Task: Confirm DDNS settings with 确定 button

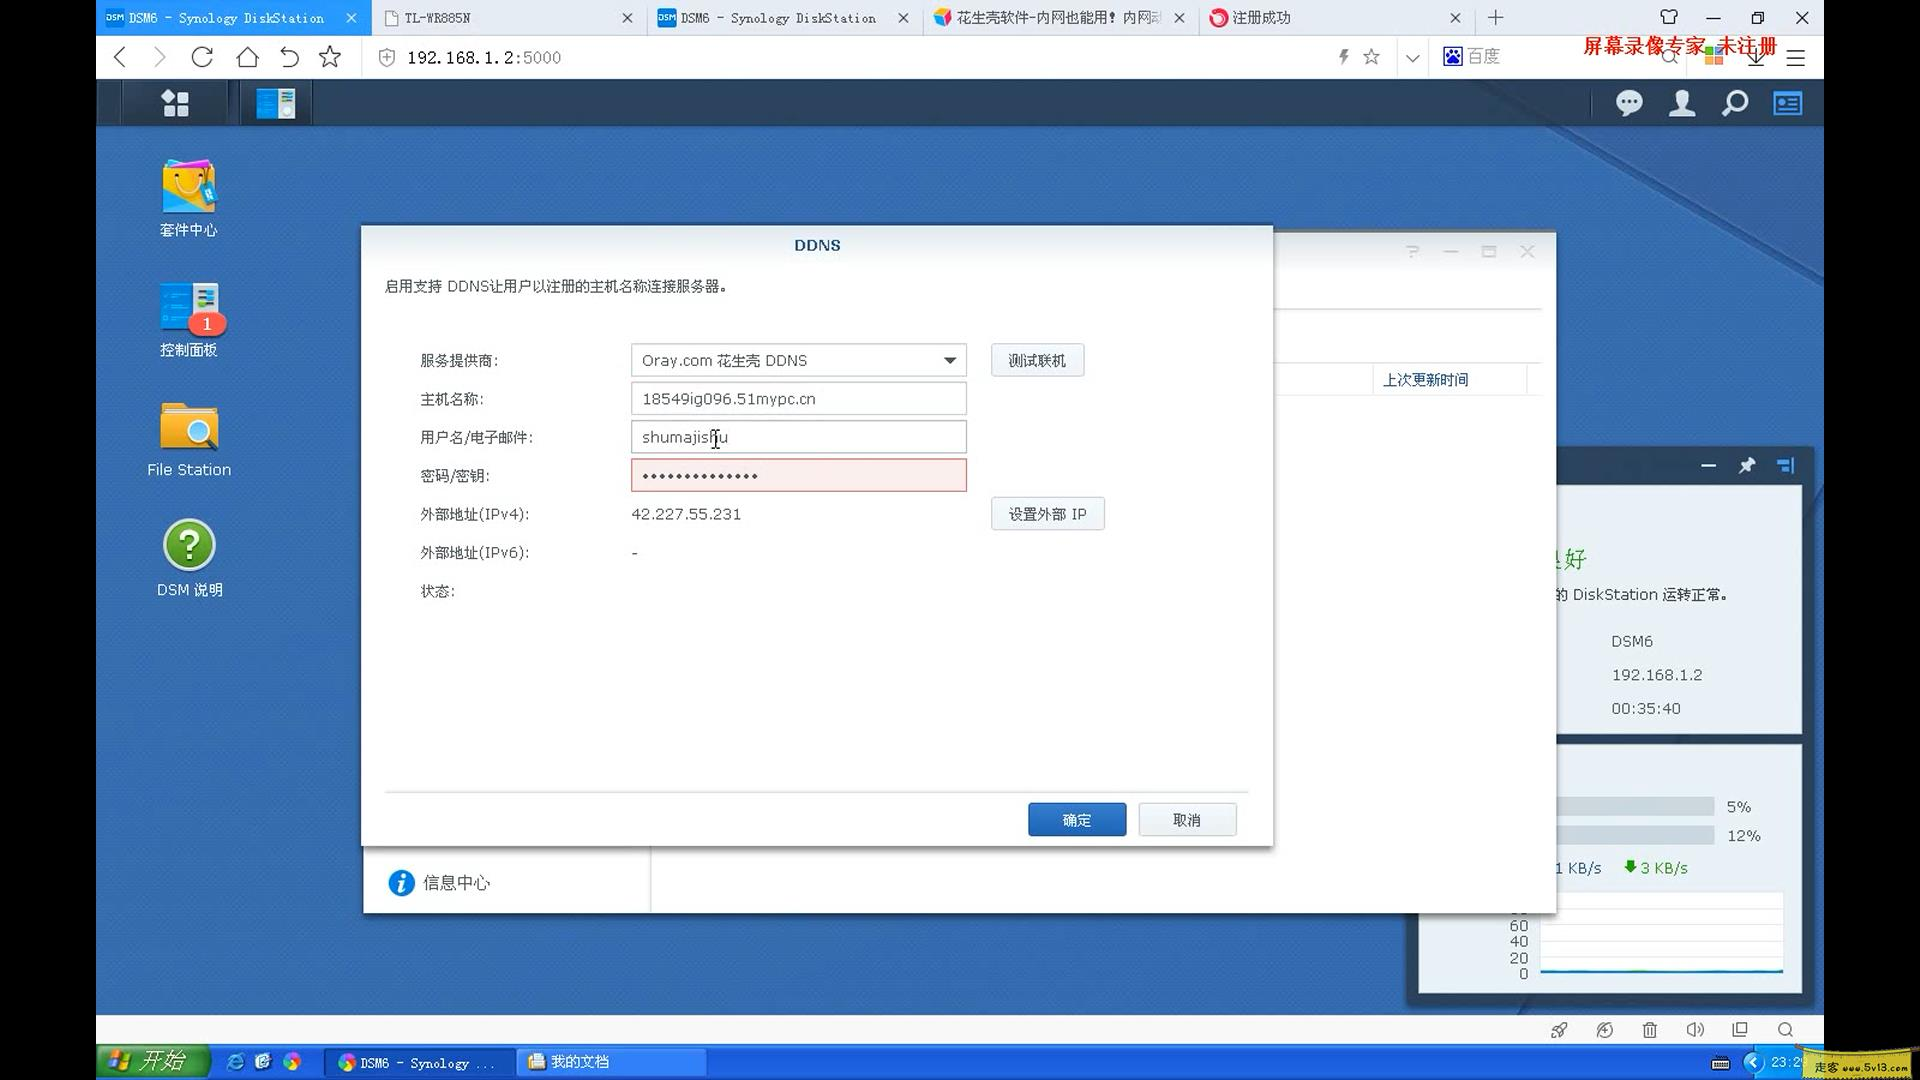Action: (x=1076, y=819)
